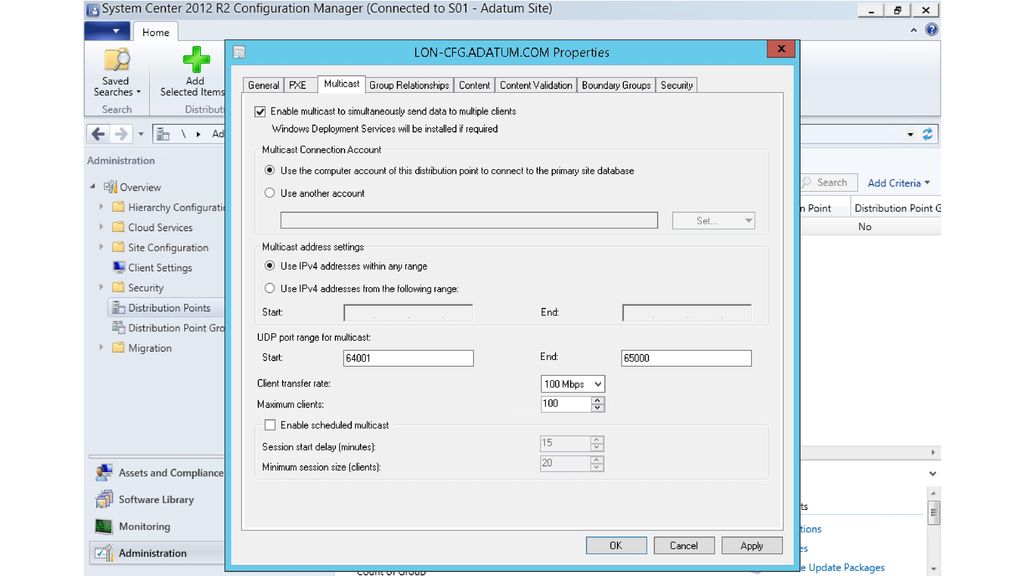Increase Maximum clients spinner value
1024x576 pixels.
pyautogui.click(x=598, y=400)
